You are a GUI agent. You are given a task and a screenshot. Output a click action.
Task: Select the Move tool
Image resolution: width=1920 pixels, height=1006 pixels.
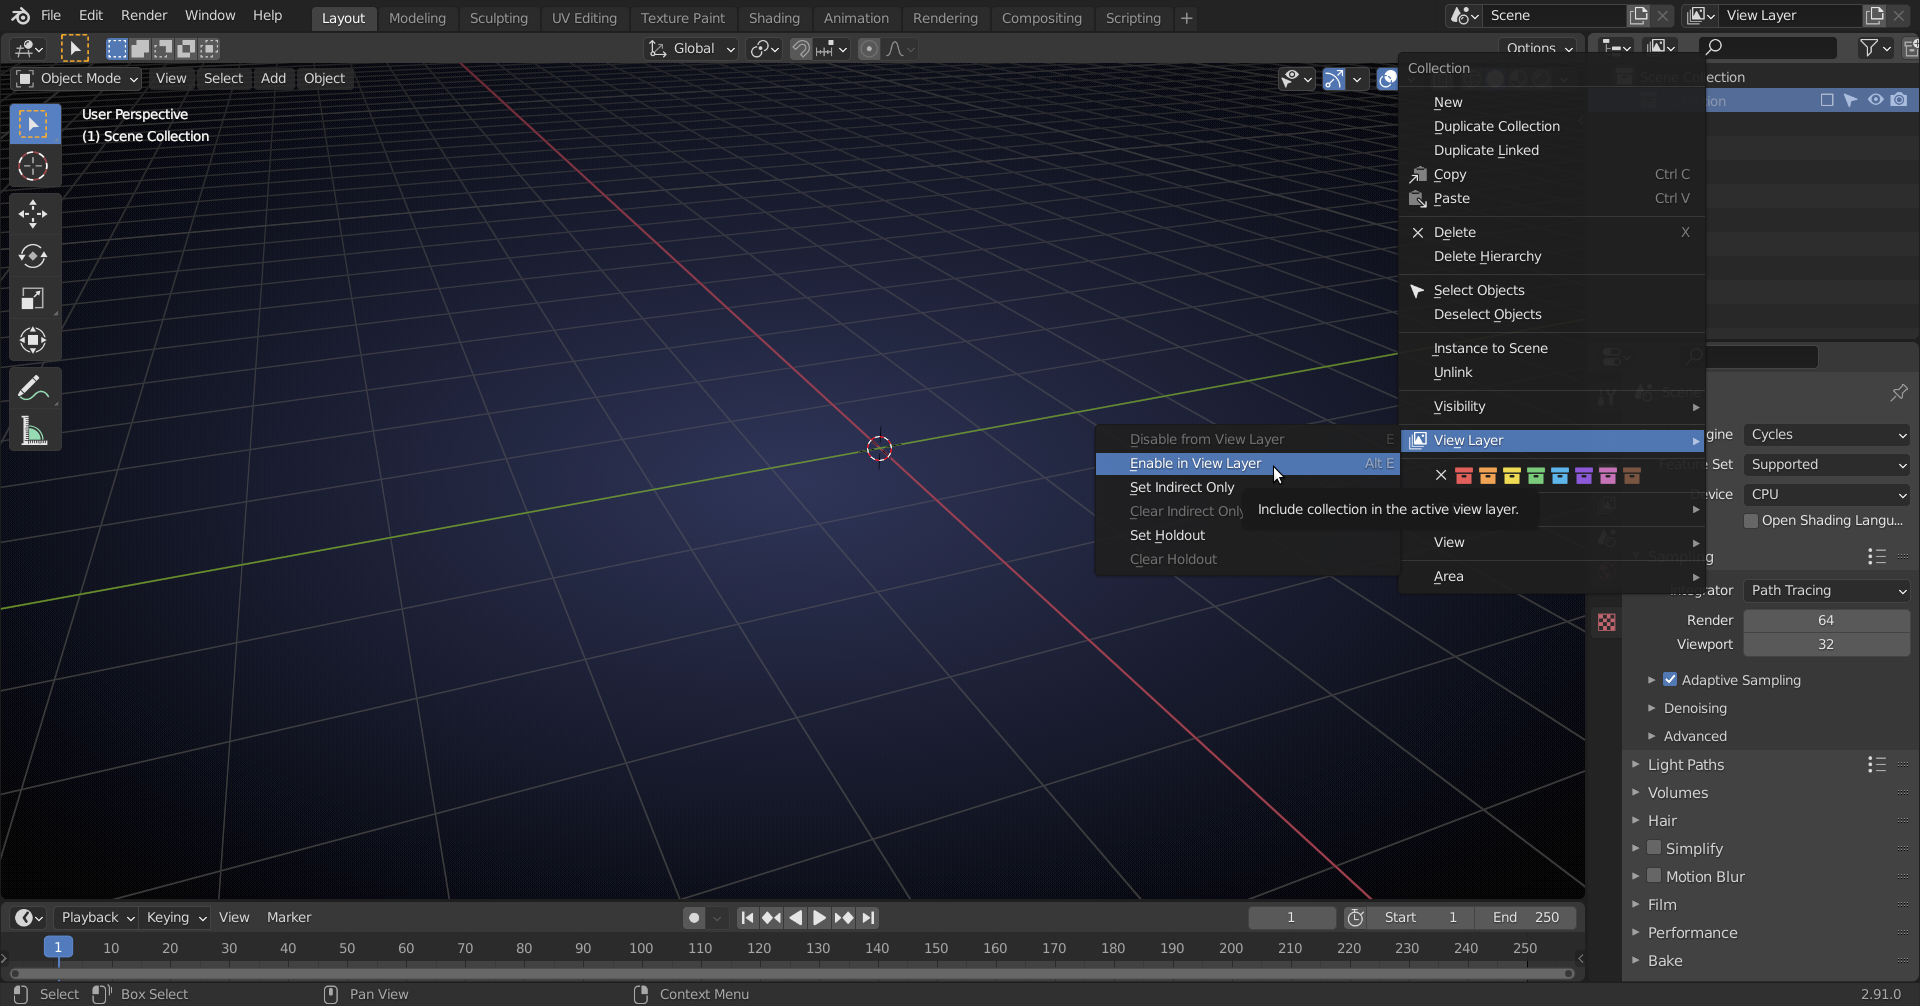pyautogui.click(x=34, y=213)
